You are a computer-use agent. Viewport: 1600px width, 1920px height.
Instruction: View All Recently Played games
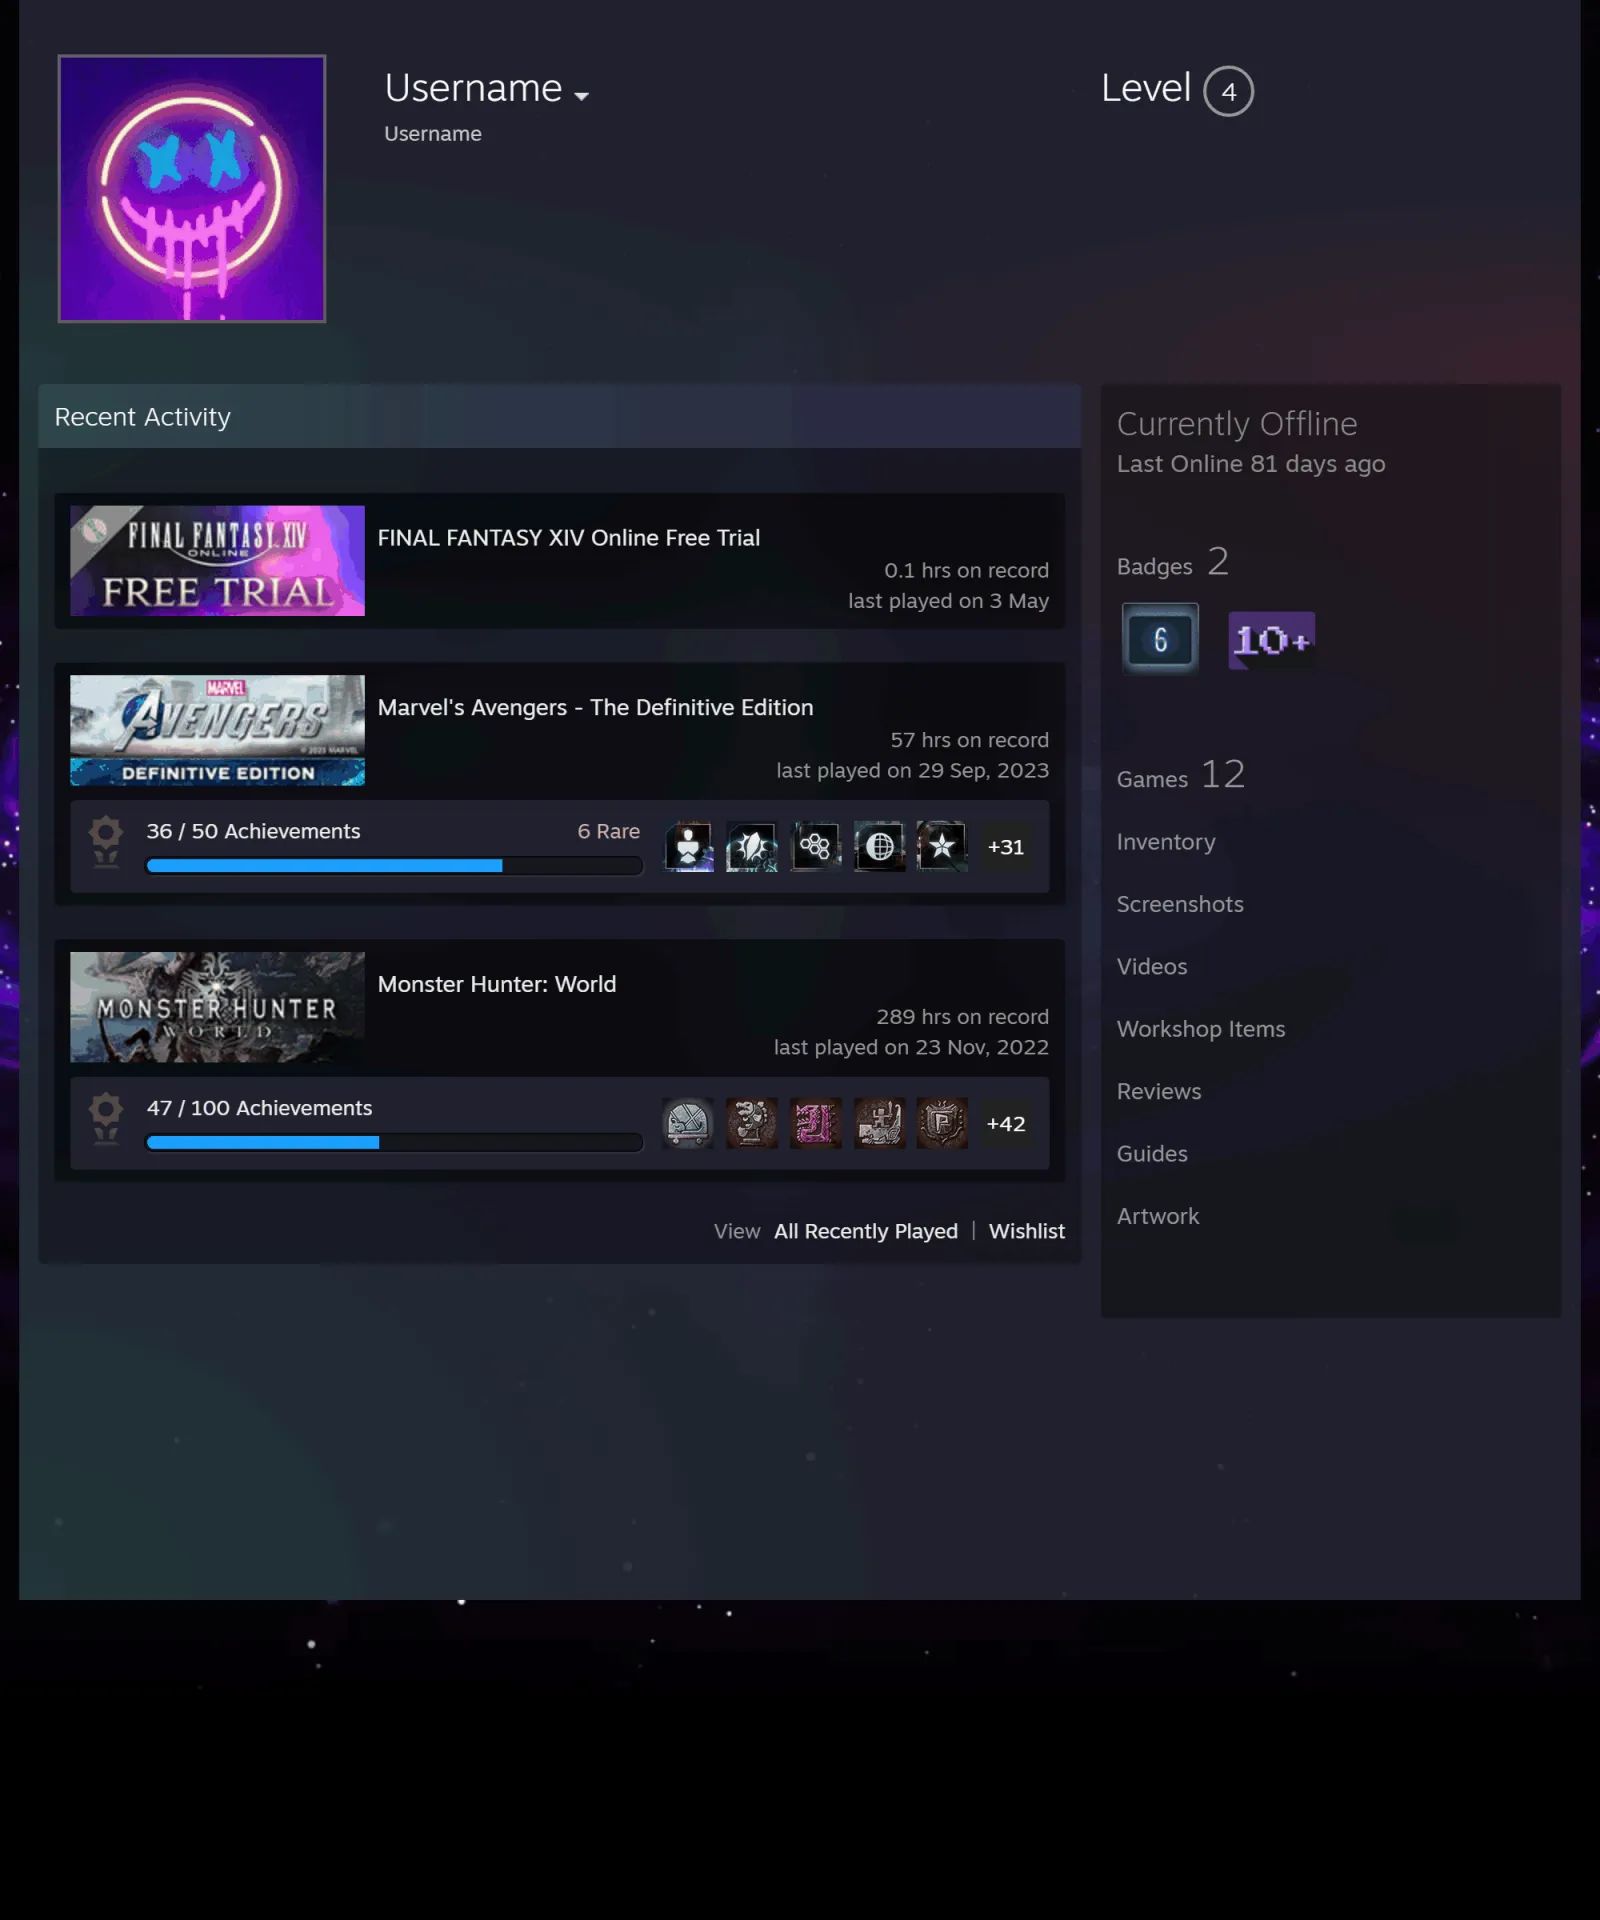pos(866,1231)
